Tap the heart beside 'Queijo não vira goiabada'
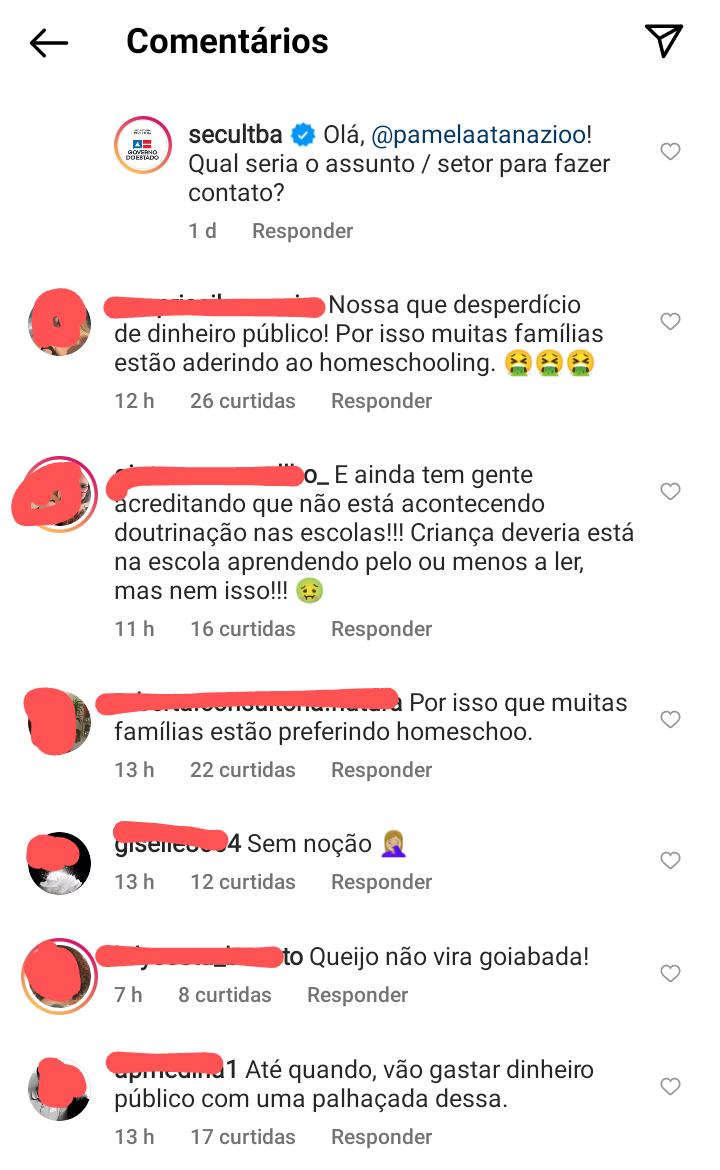 click(670, 974)
